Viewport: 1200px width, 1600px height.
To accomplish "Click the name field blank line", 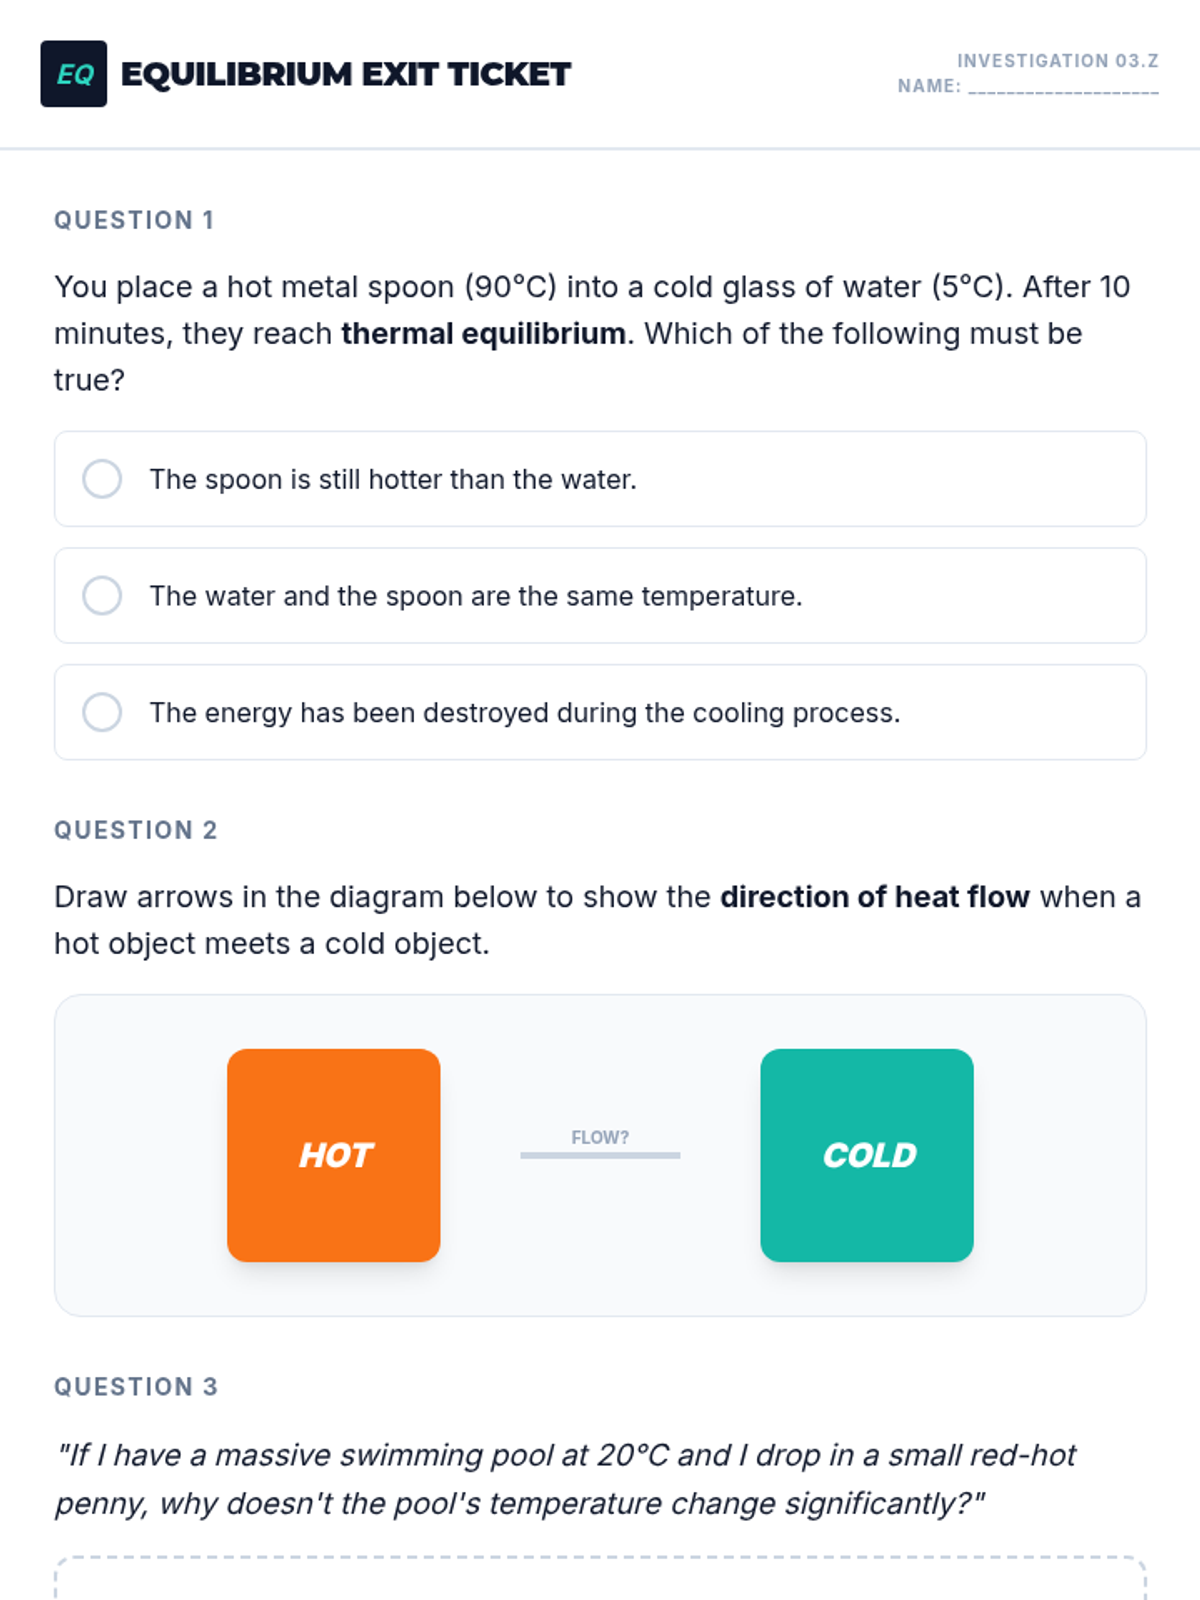I will coord(1063,88).
